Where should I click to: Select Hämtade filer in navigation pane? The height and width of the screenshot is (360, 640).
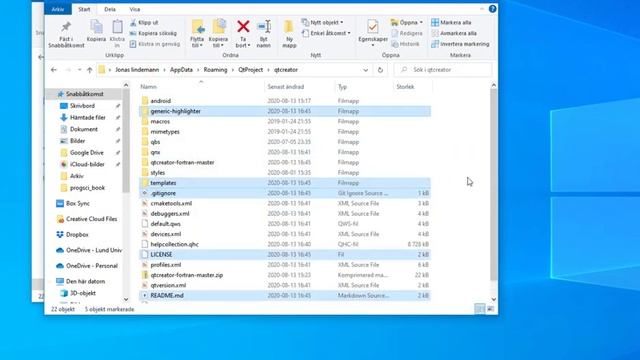coord(87,118)
